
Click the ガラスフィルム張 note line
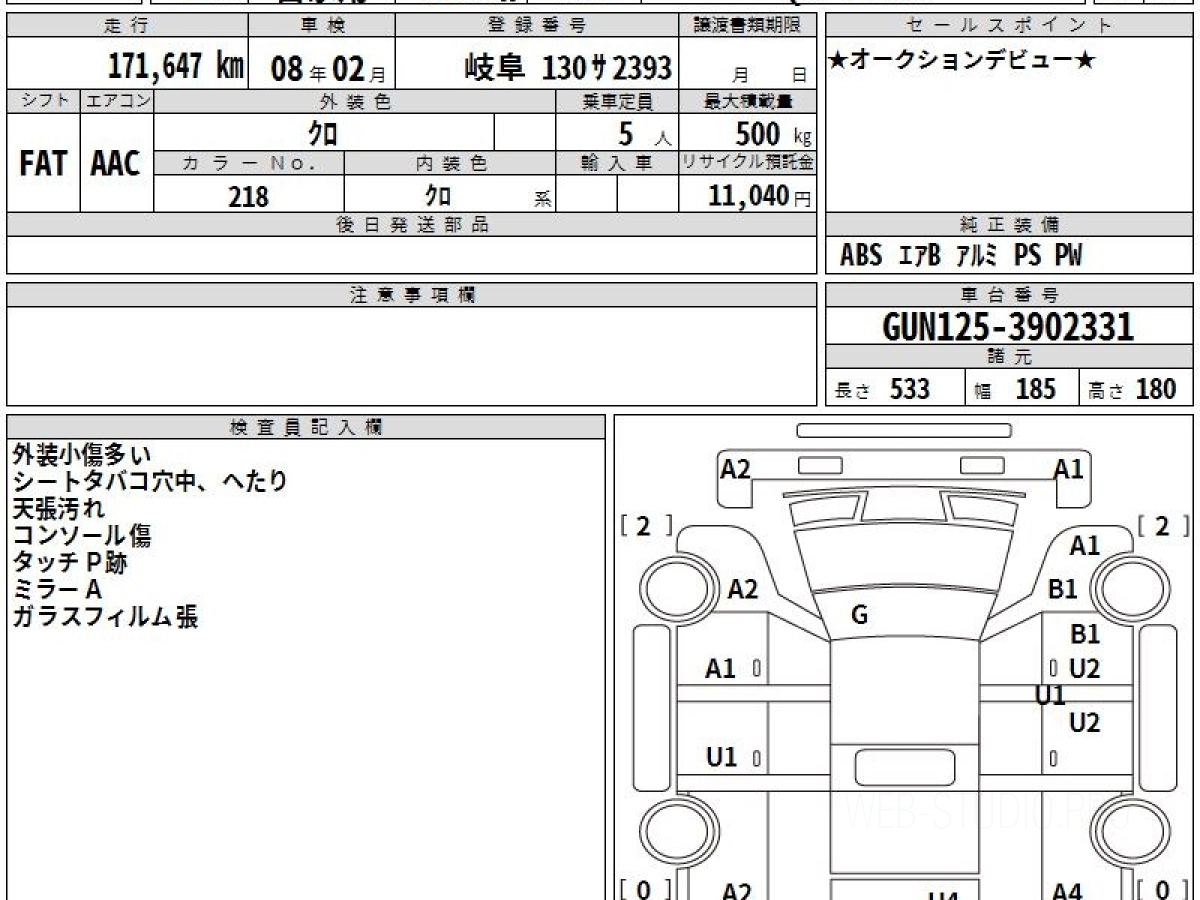(105, 617)
